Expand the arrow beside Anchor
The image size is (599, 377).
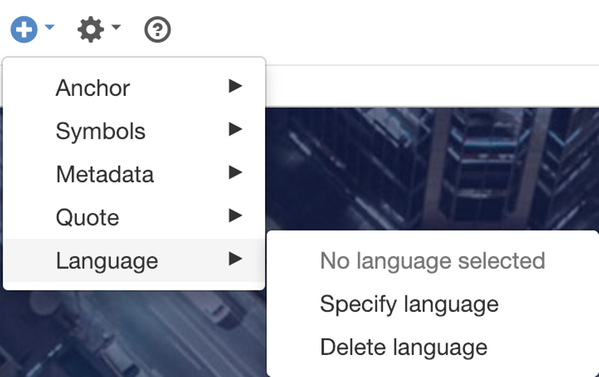[235, 86]
